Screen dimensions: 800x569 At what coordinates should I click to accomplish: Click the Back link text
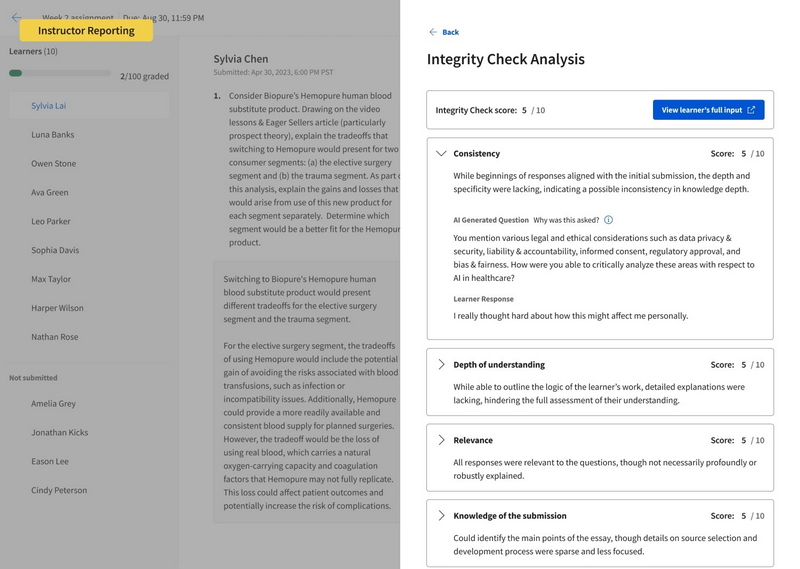click(450, 32)
